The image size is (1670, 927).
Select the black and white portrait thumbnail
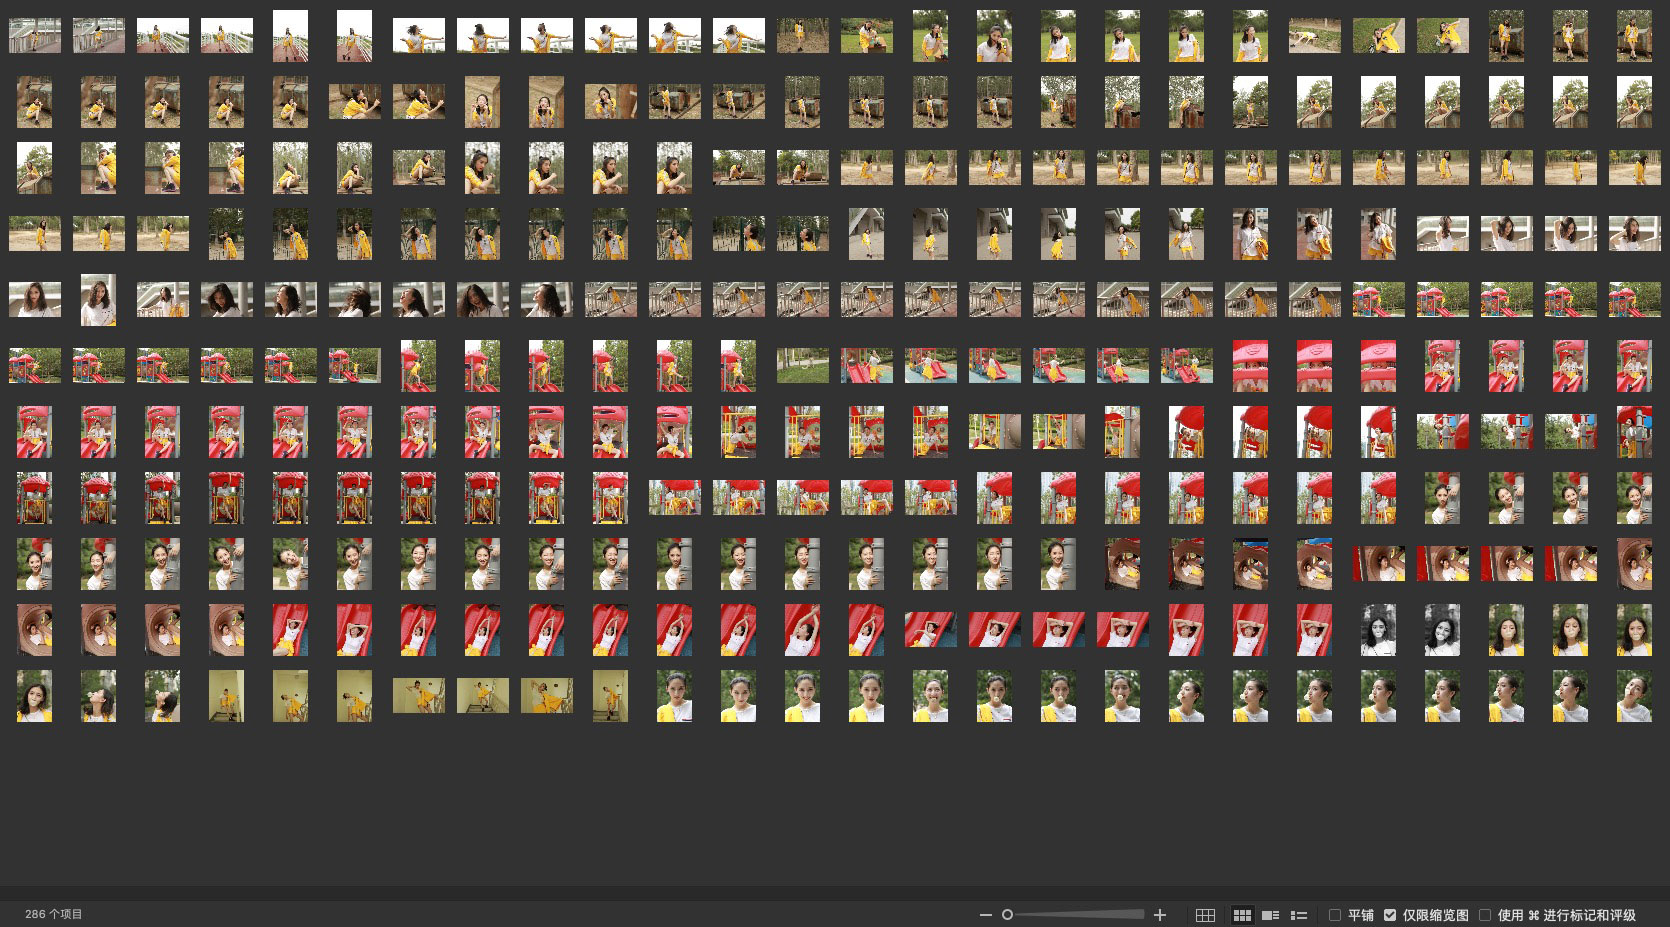pyautogui.click(x=1379, y=630)
